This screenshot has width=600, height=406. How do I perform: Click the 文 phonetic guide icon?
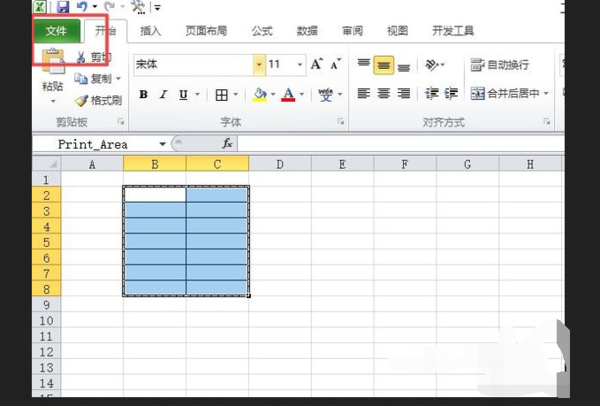pyautogui.click(x=326, y=94)
